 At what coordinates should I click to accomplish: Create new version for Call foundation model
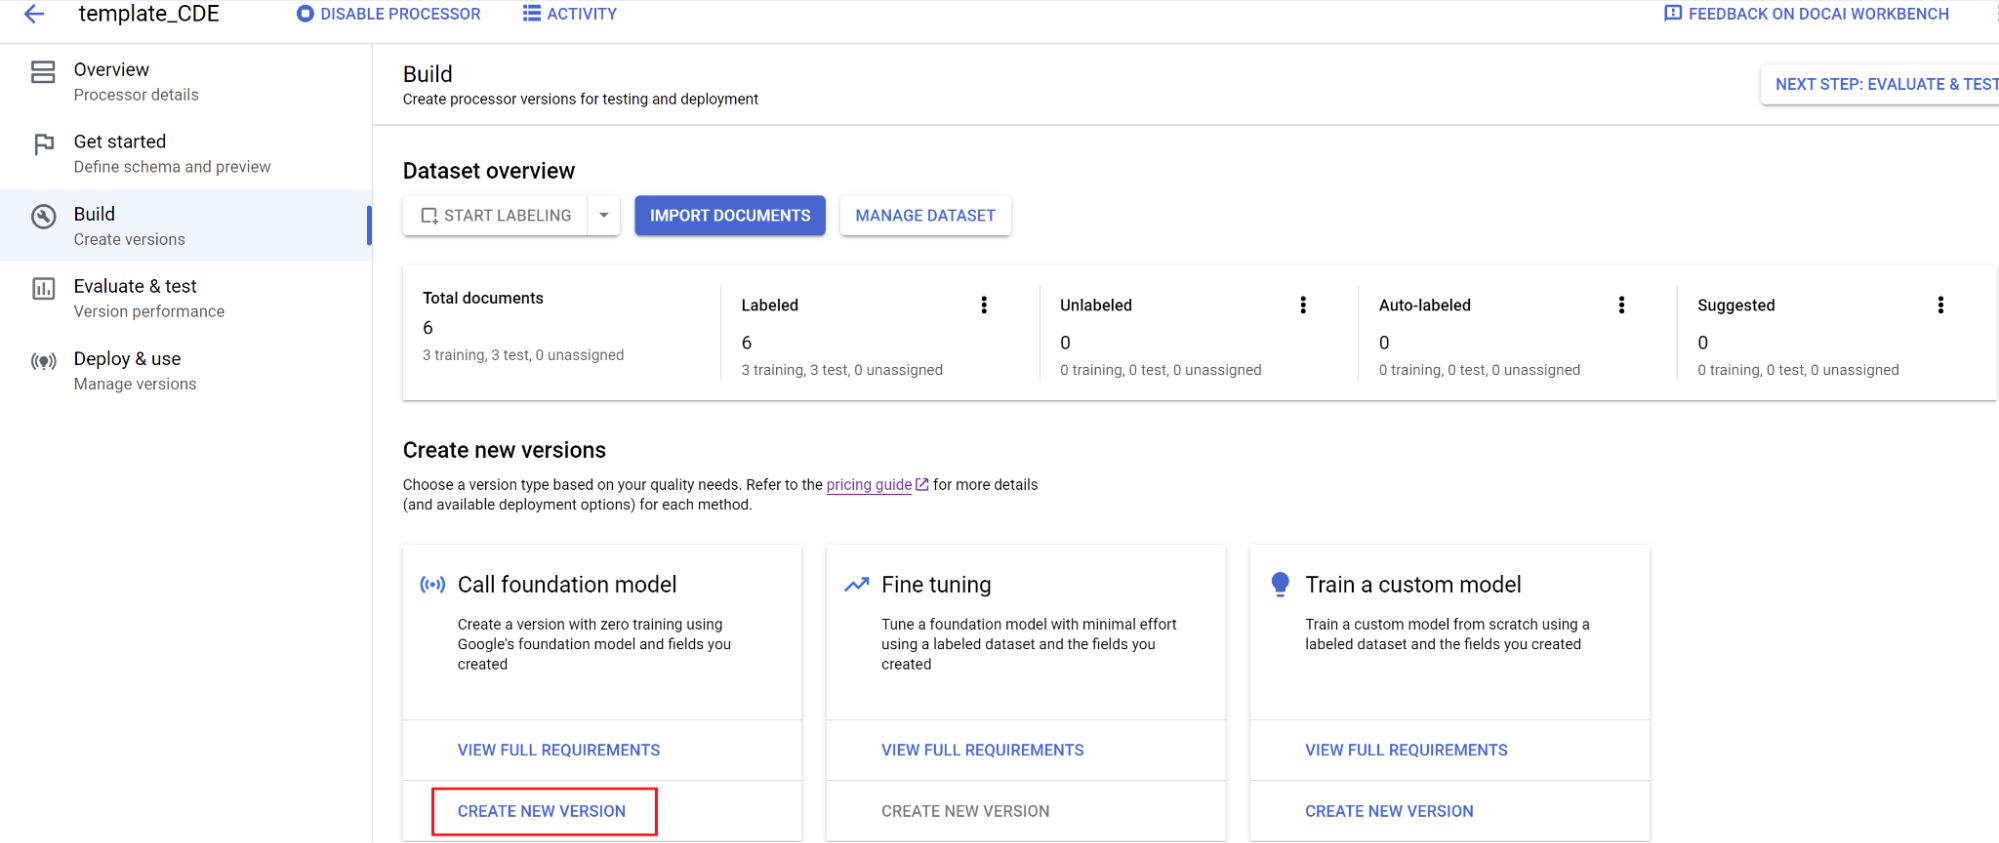click(x=542, y=811)
